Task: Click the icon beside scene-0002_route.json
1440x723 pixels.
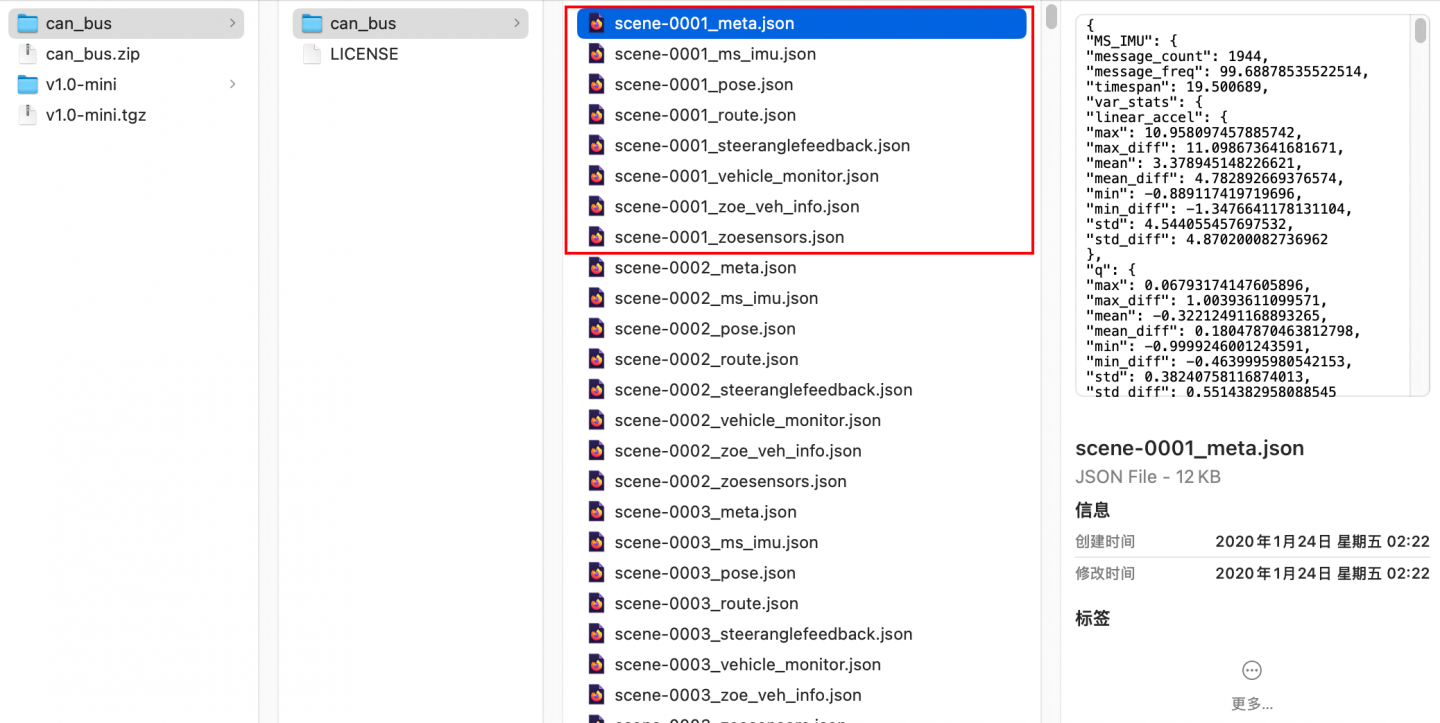Action: click(x=597, y=359)
